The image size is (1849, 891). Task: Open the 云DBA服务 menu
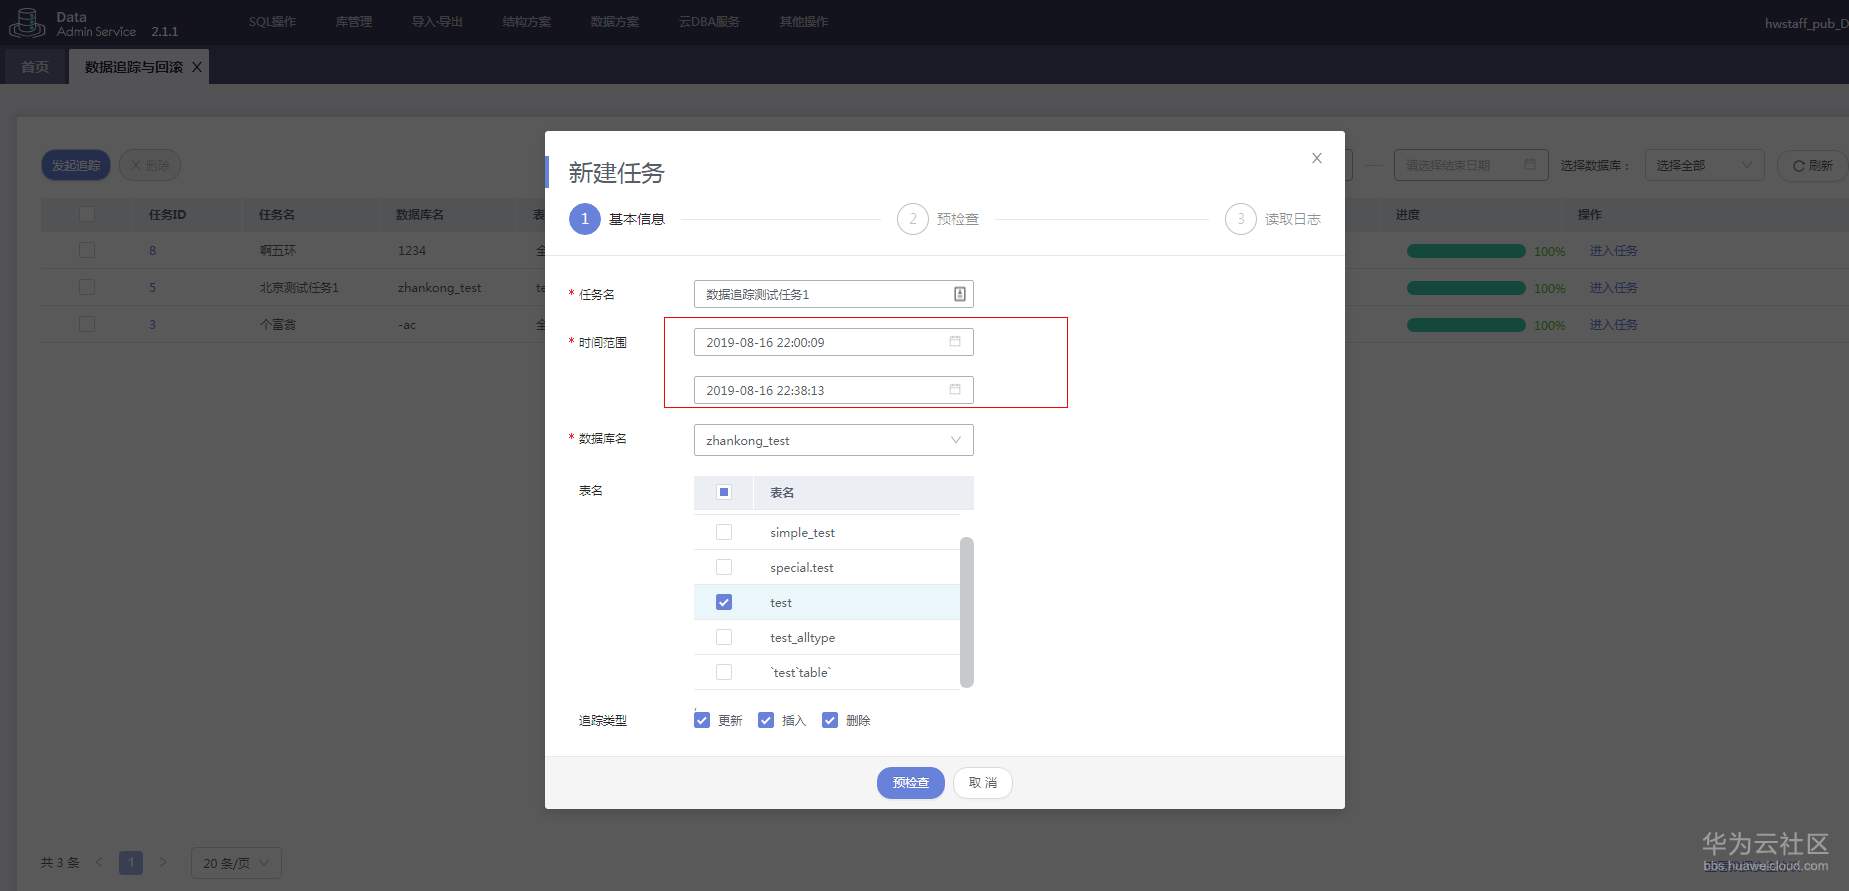709,22
